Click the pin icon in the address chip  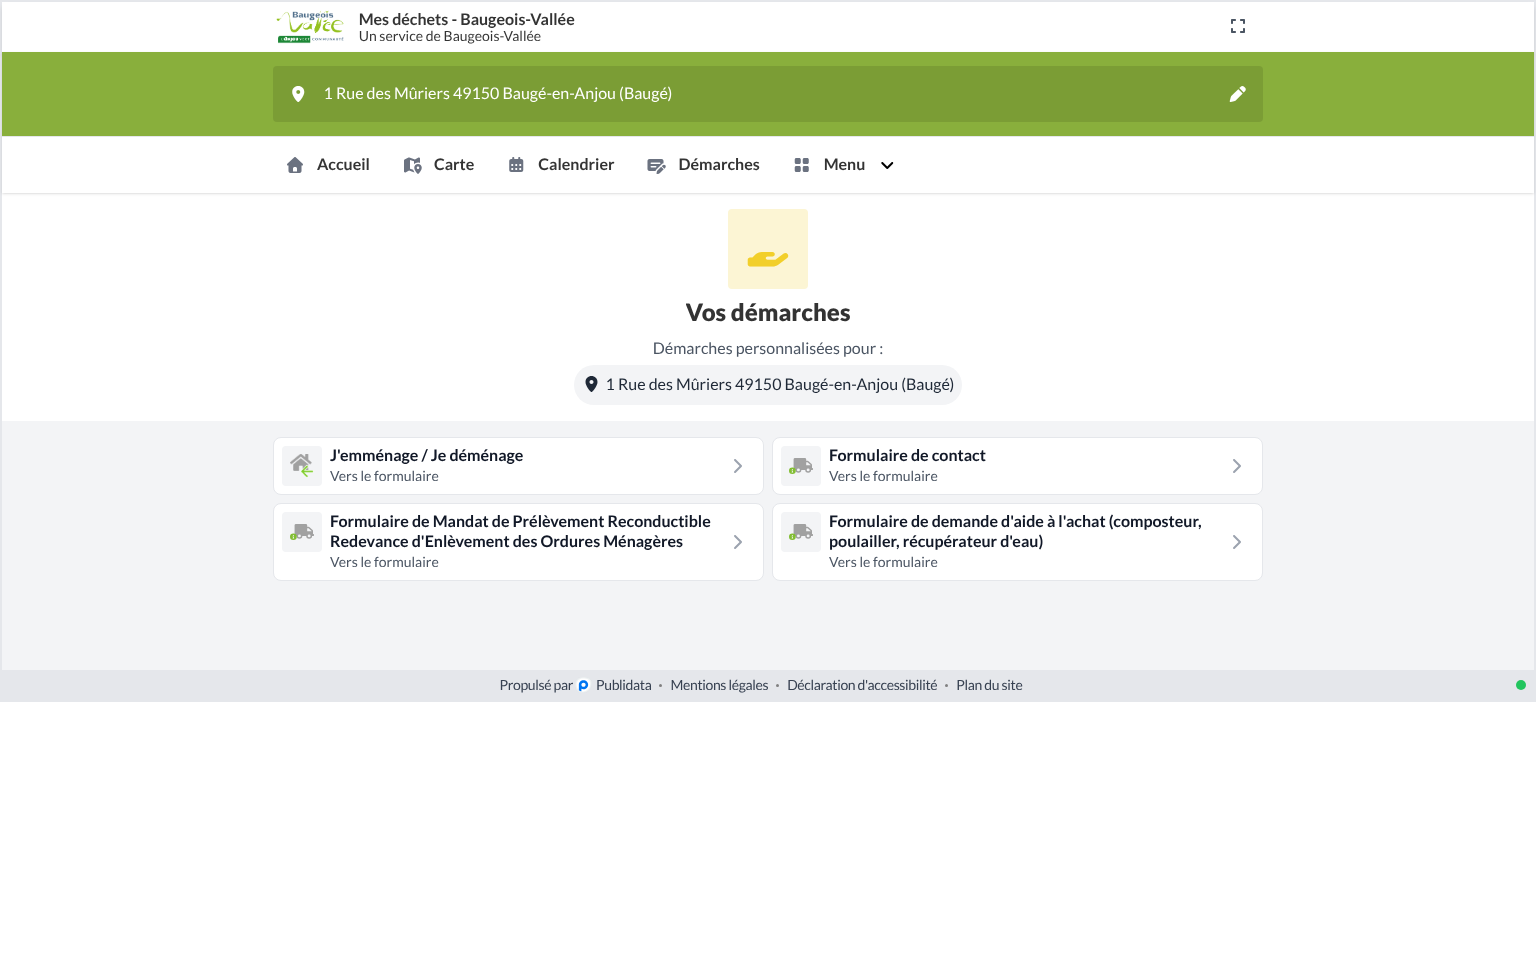591,384
